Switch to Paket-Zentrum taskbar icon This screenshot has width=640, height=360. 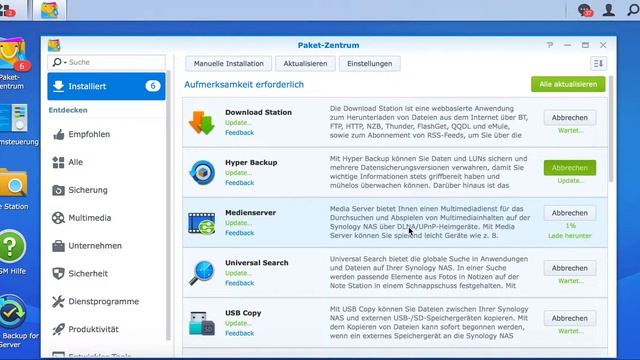click(x=49, y=10)
